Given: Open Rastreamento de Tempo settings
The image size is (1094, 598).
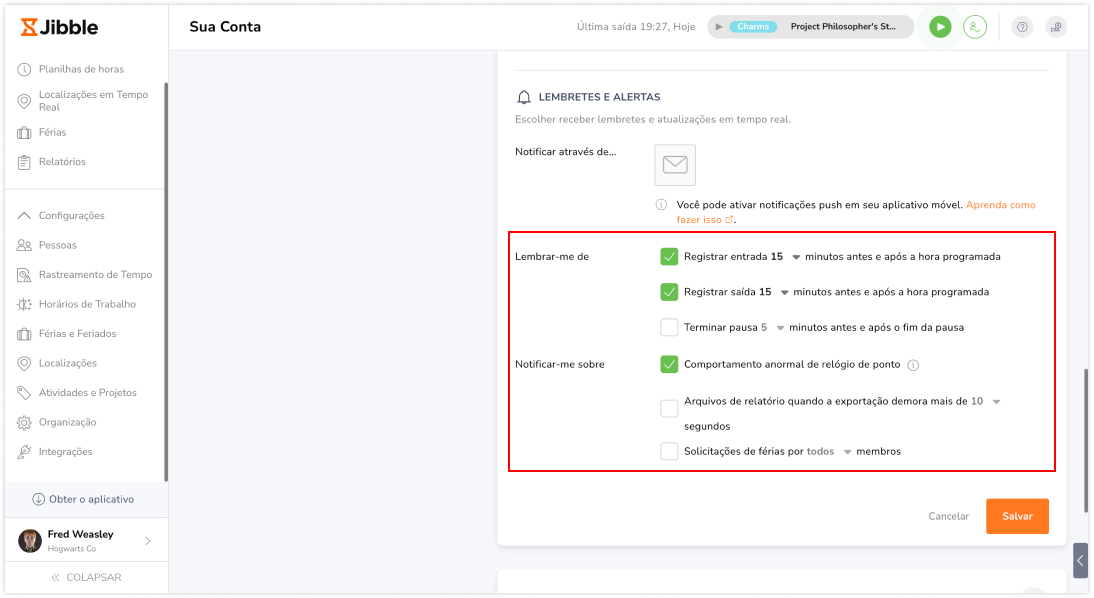Looking at the screenshot, I should (x=90, y=274).
